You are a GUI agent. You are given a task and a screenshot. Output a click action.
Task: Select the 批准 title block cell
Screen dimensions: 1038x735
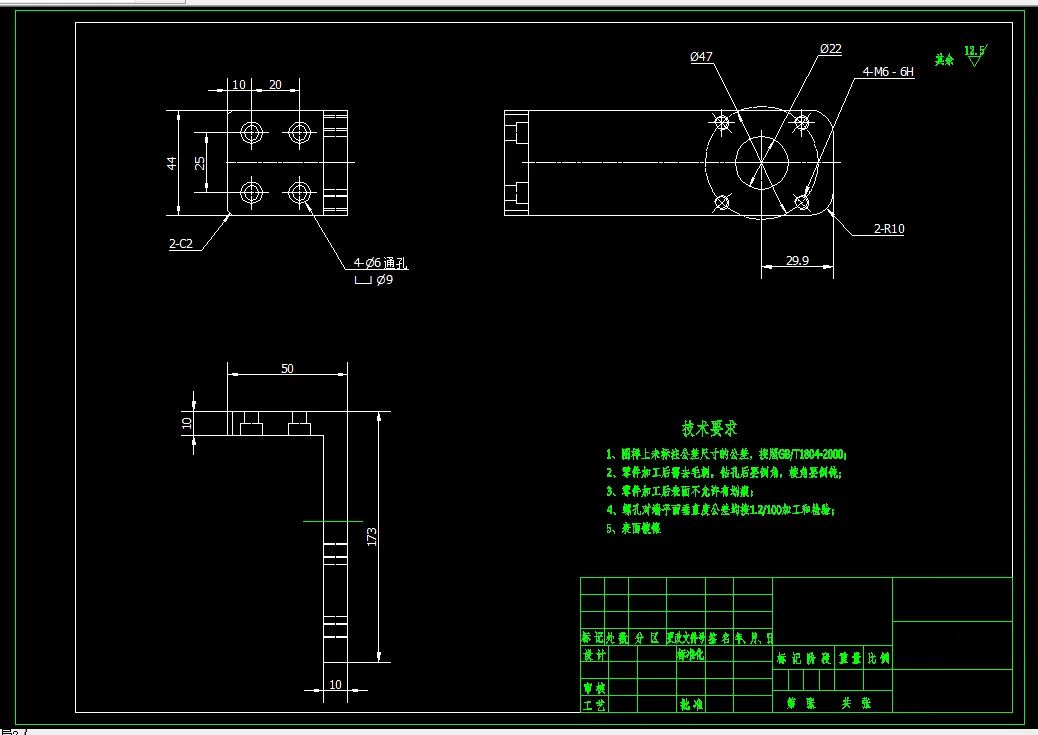tap(690, 705)
